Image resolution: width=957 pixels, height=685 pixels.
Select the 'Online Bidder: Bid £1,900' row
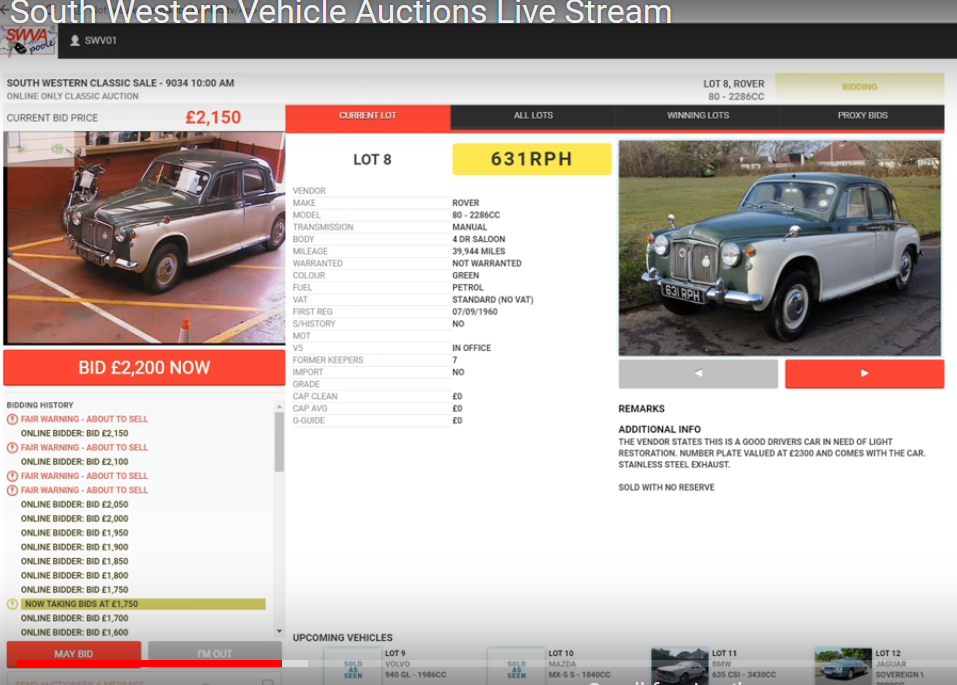pyautogui.click(x=74, y=548)
